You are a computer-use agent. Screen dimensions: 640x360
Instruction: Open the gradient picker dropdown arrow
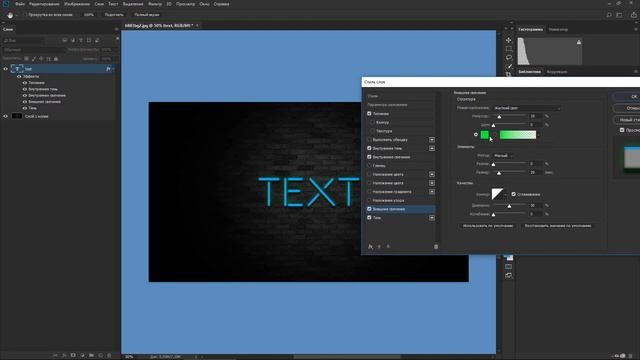click(539, 135)
